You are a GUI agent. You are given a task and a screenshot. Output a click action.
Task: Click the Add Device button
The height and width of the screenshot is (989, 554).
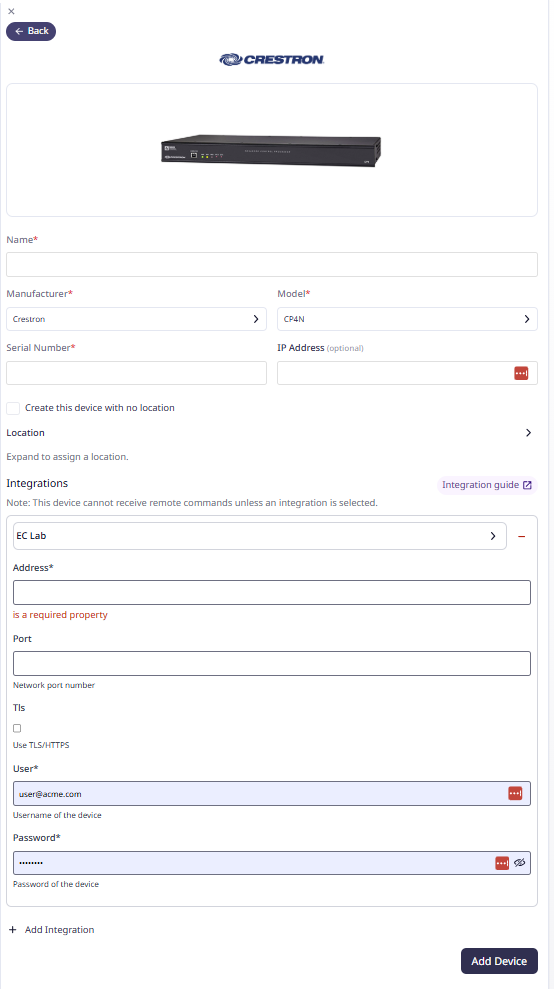tap(499, 961)
